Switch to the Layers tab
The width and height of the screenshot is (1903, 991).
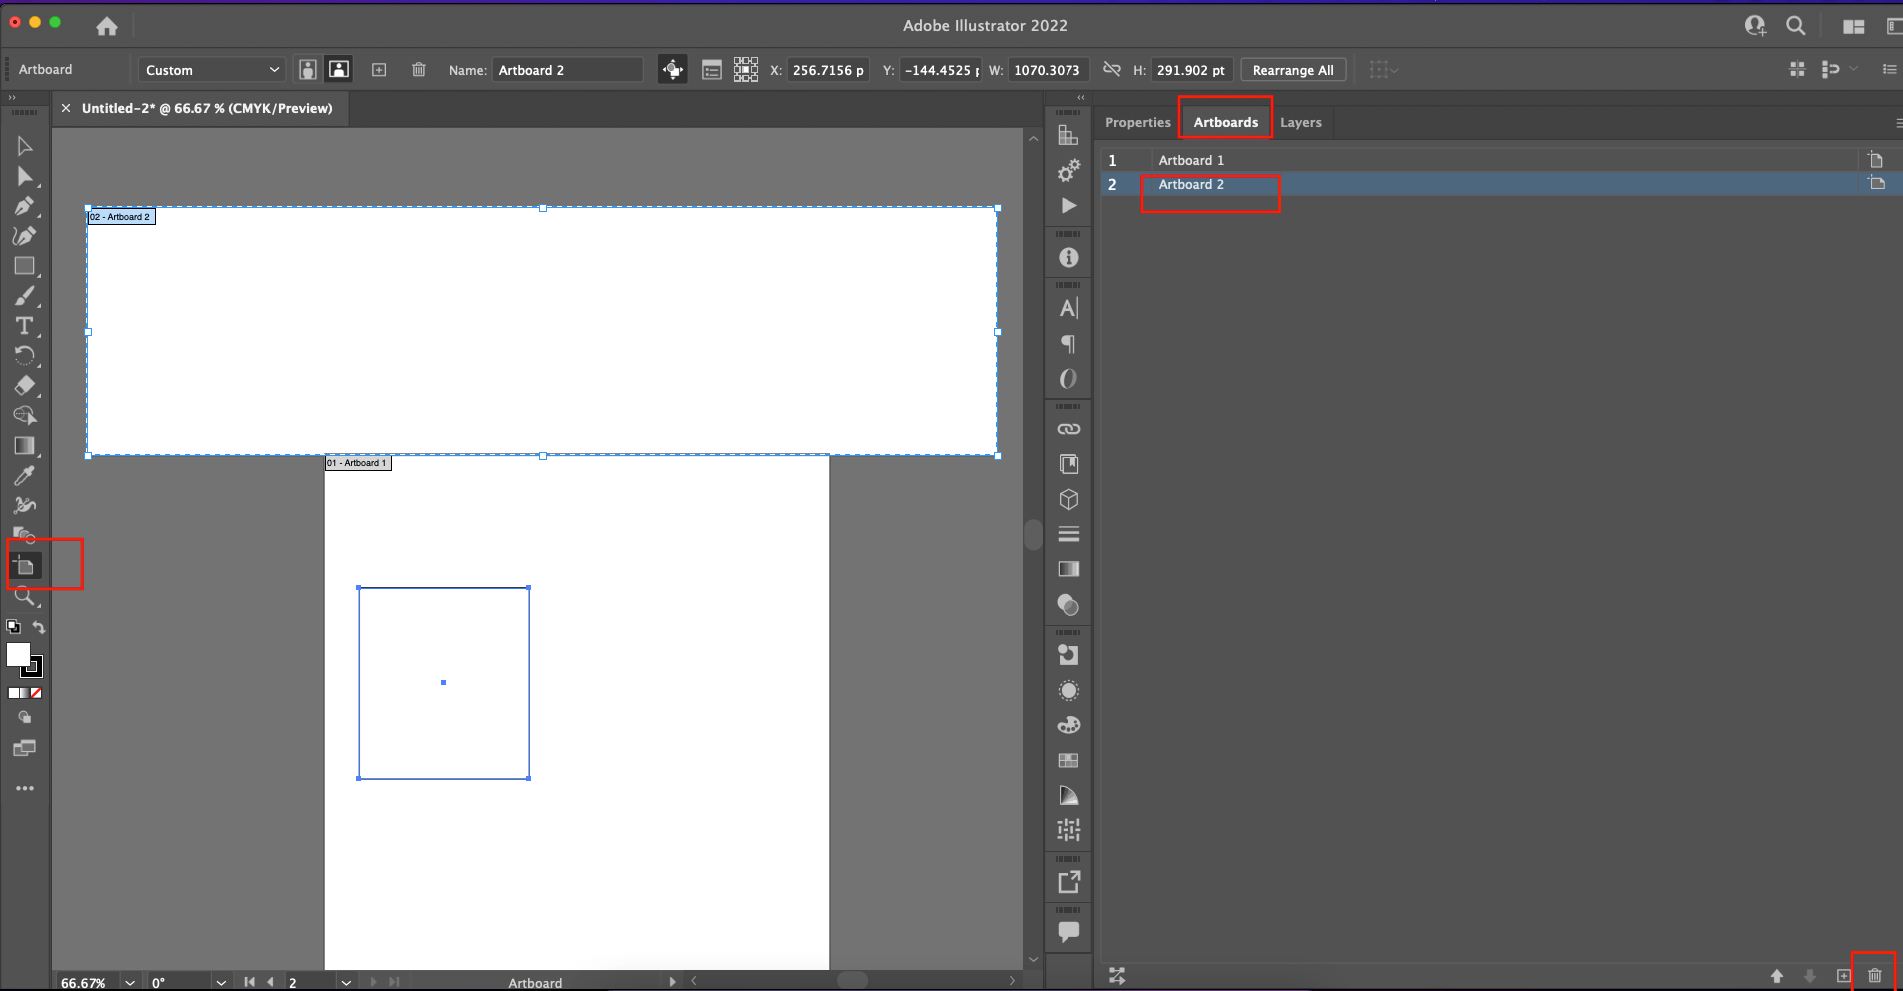click(1301, 121)
